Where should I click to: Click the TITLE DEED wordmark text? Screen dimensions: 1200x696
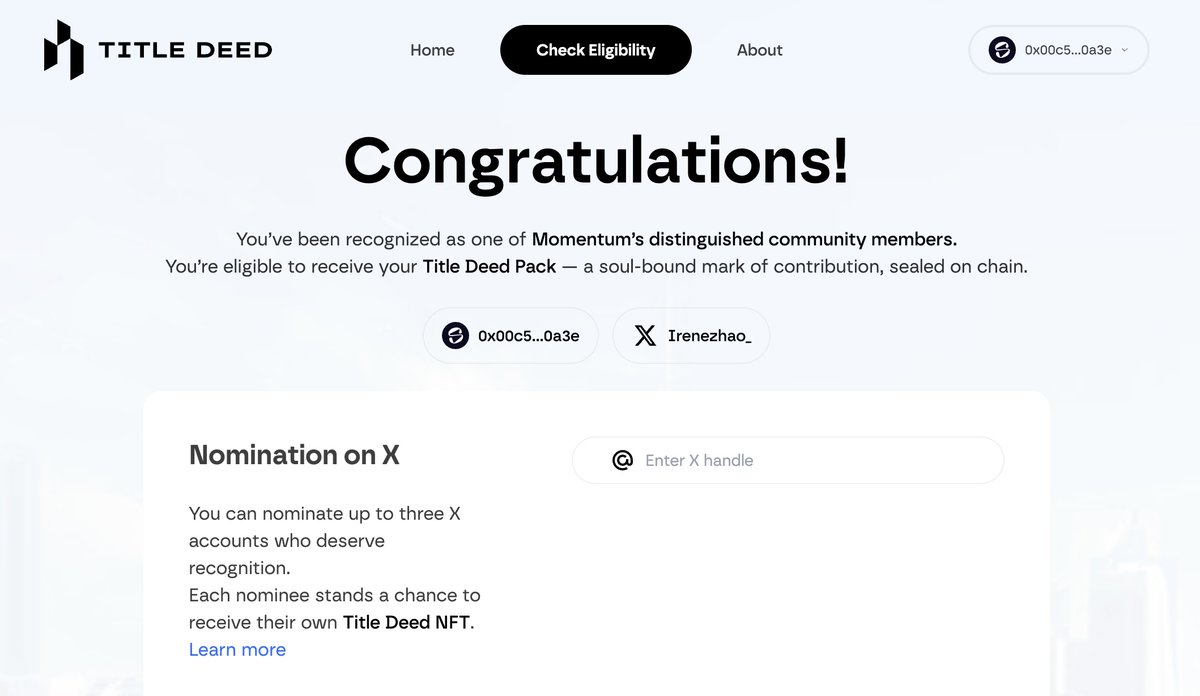185,50
